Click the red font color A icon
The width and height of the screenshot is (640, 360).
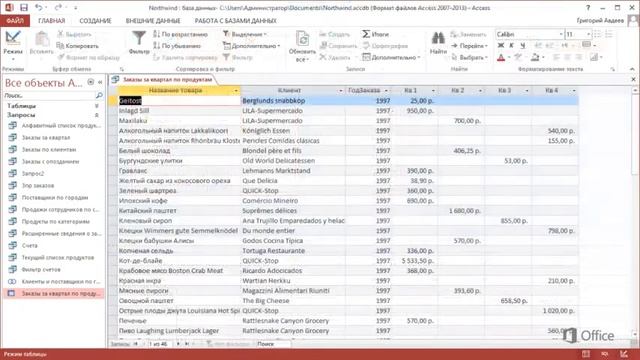(501, 58)
